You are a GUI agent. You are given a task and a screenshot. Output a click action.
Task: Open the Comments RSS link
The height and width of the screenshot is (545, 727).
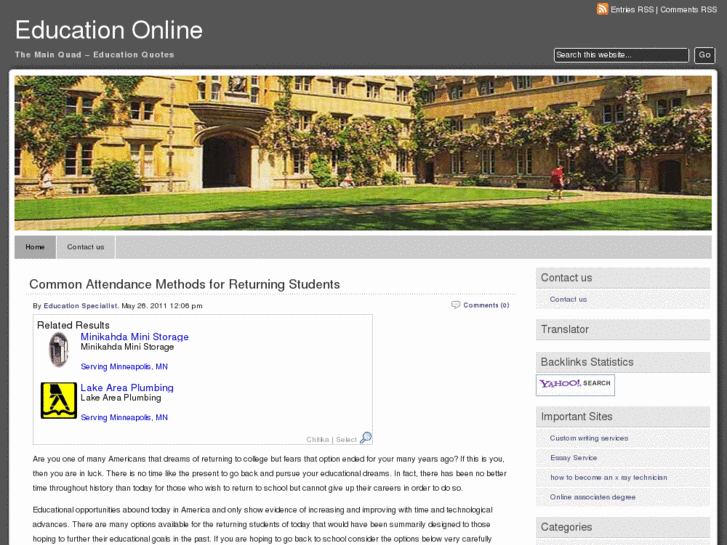[x=689, y=10]
